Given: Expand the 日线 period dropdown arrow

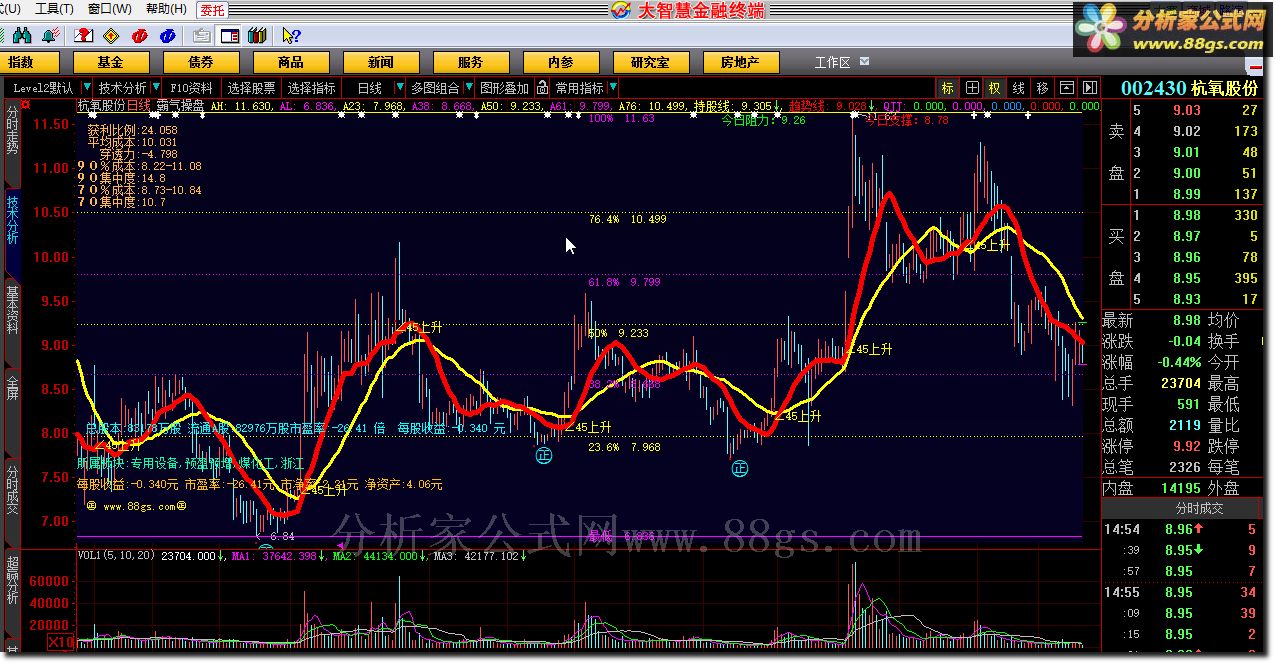Looking at the screenshot, I should [399, 88].
